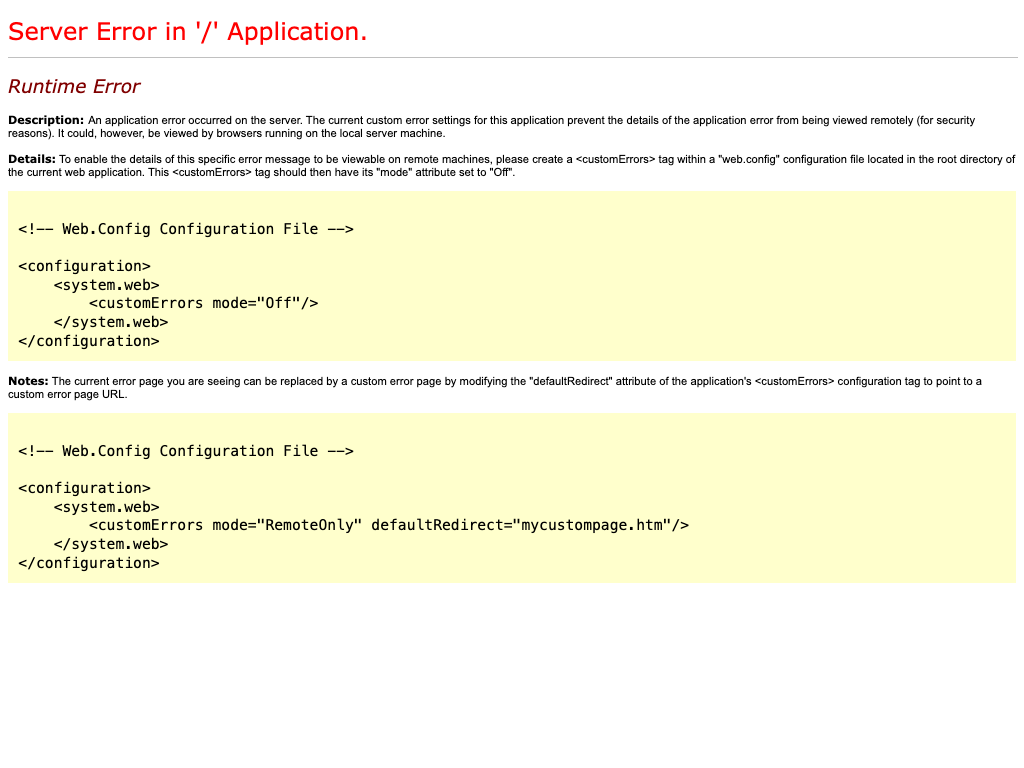The image size is (1024, 768).
Task: Click the opening configuration tag in second block
Action: point(84,488)
